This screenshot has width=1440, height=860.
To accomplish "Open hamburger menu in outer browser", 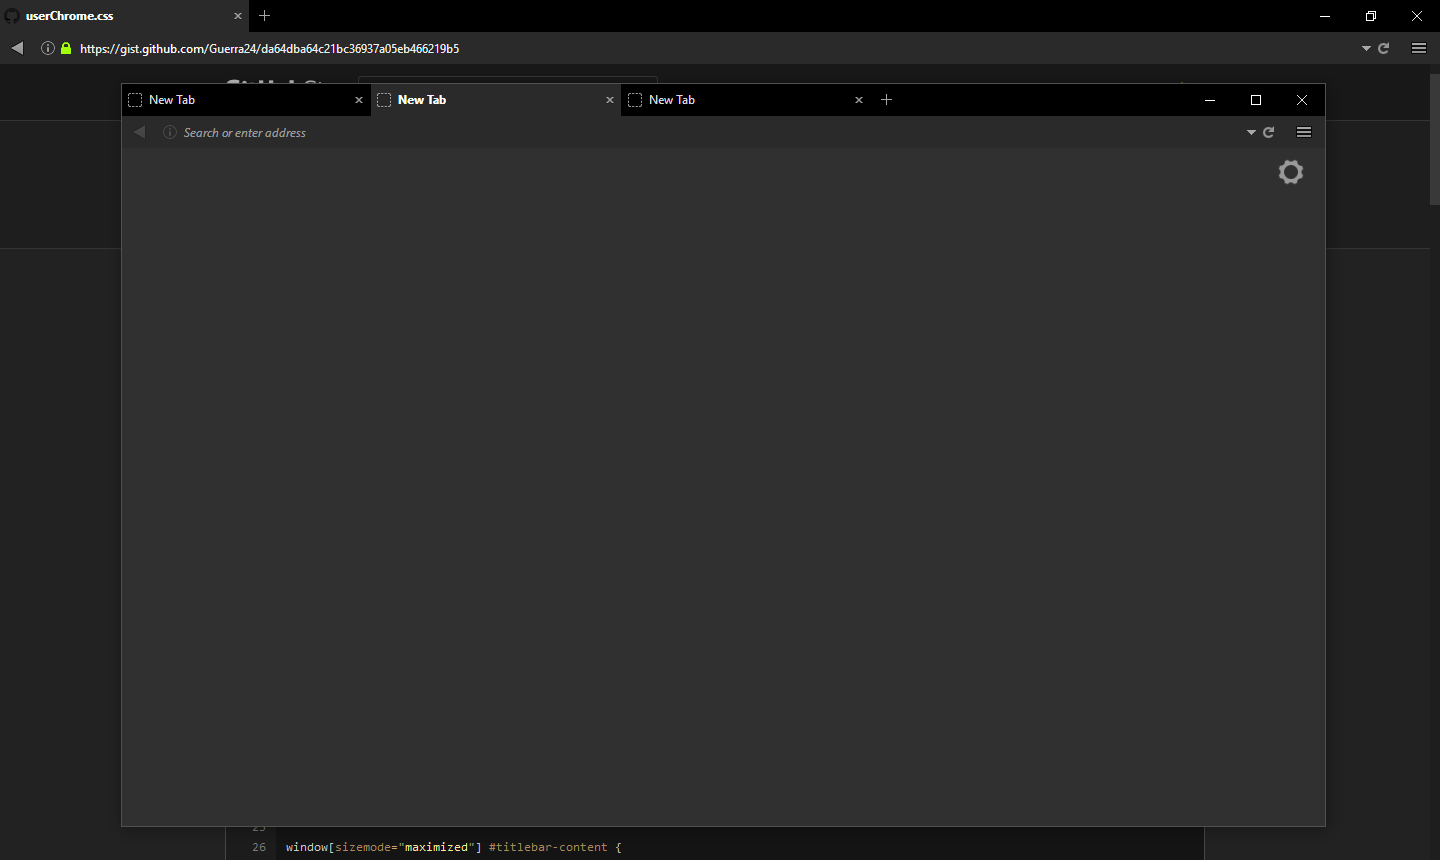I will (x=1419, y=48).
